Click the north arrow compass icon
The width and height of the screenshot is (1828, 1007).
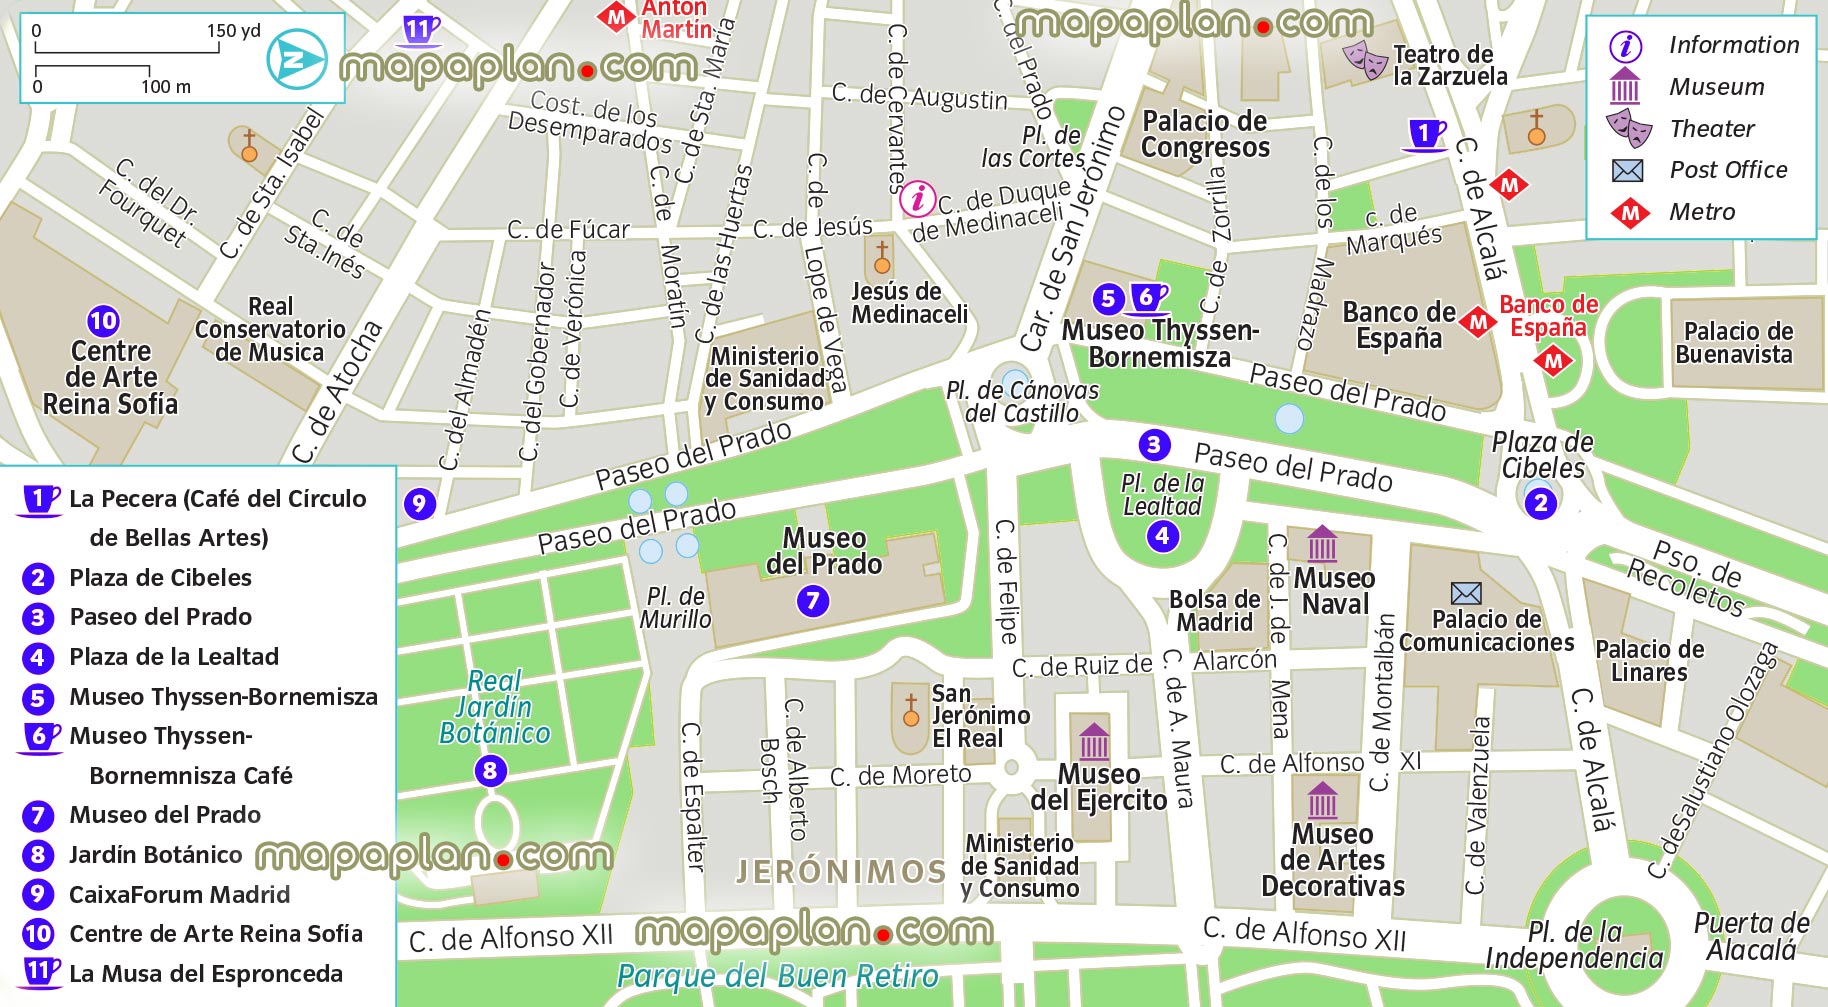pos(297,59)
